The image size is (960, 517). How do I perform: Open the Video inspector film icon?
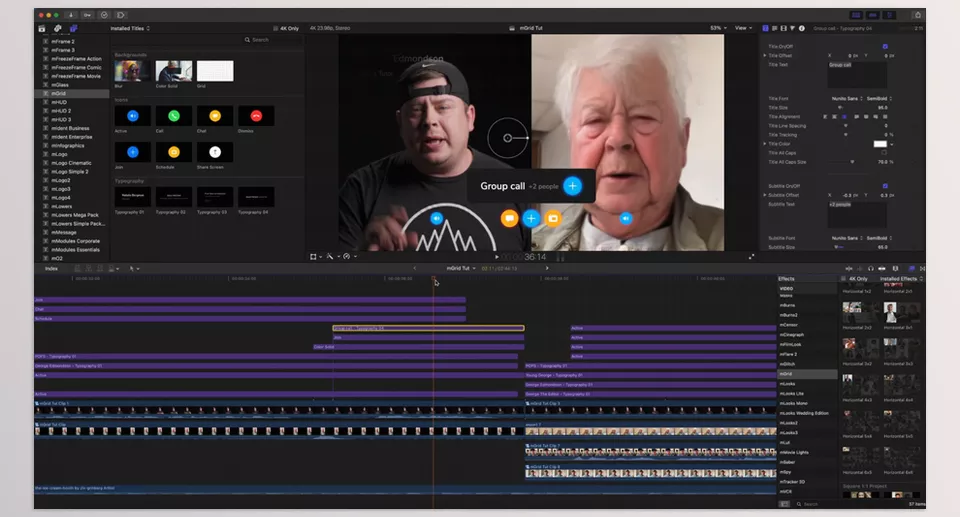coord(784,28)
